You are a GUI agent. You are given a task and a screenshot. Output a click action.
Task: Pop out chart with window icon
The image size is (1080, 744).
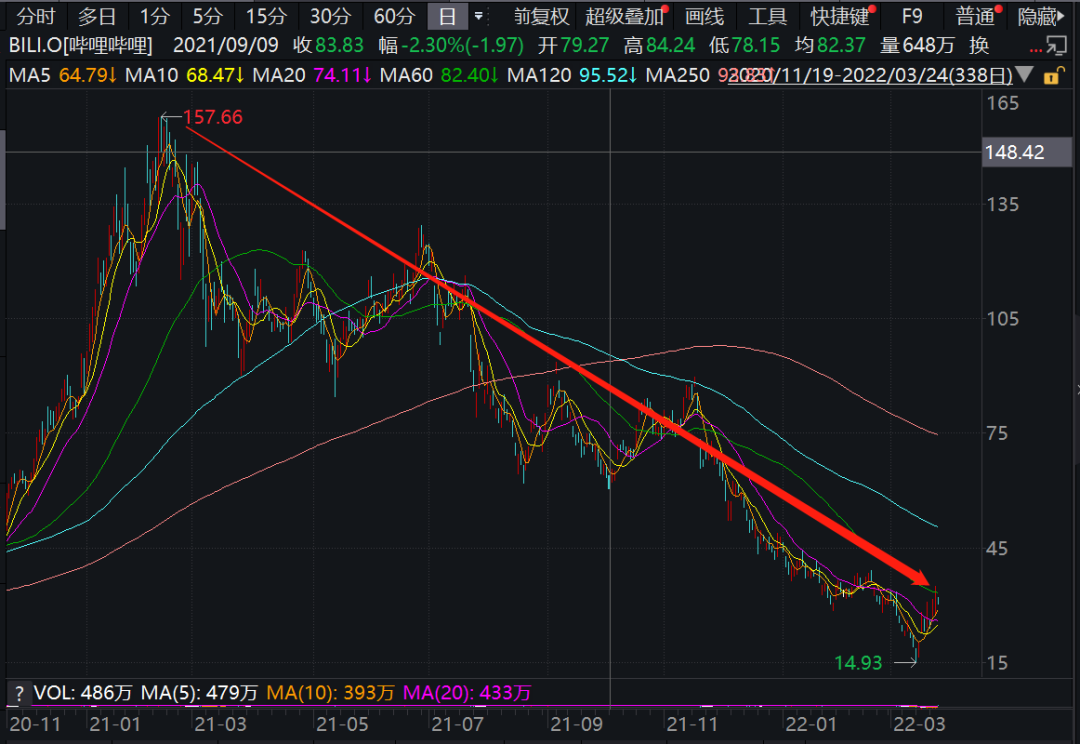1056,45
